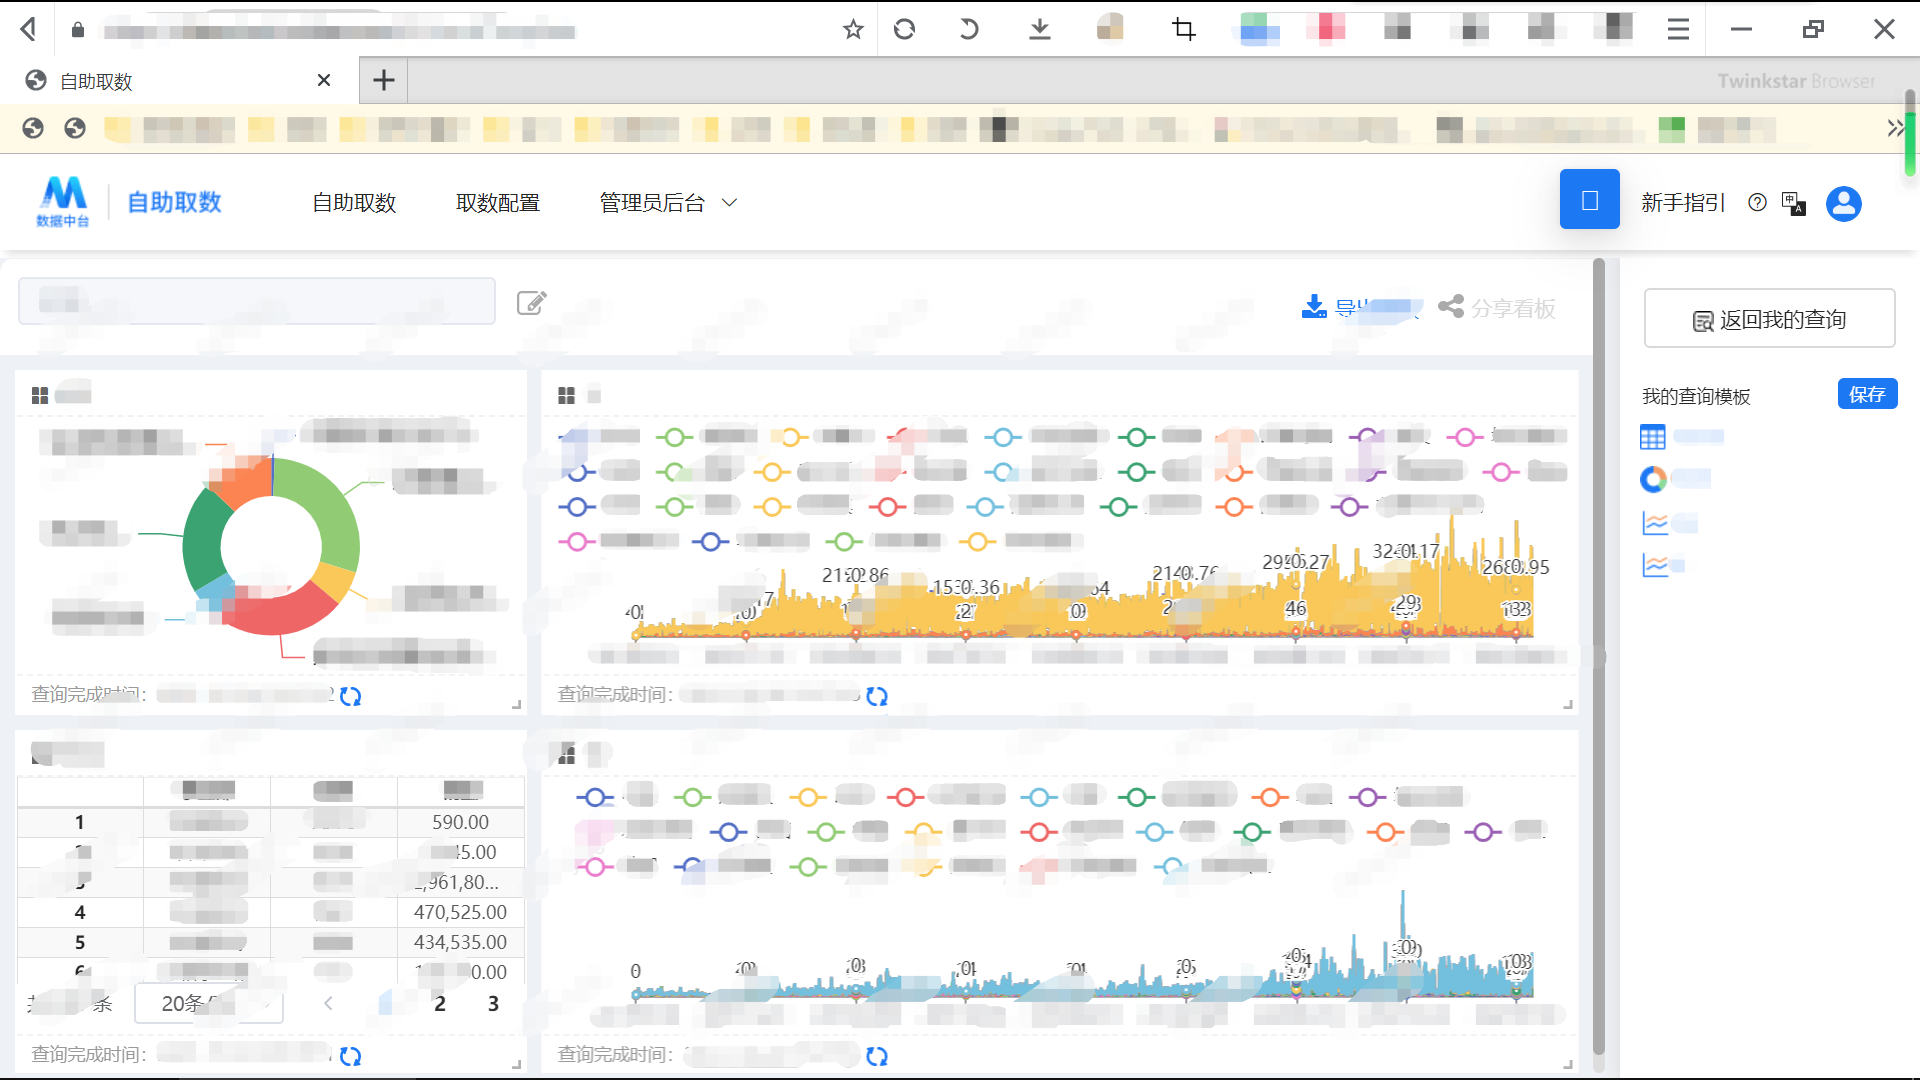Open the blue 自助取数 brand link
This screenshot has height=1080, width=1920.
pos(174,202)
